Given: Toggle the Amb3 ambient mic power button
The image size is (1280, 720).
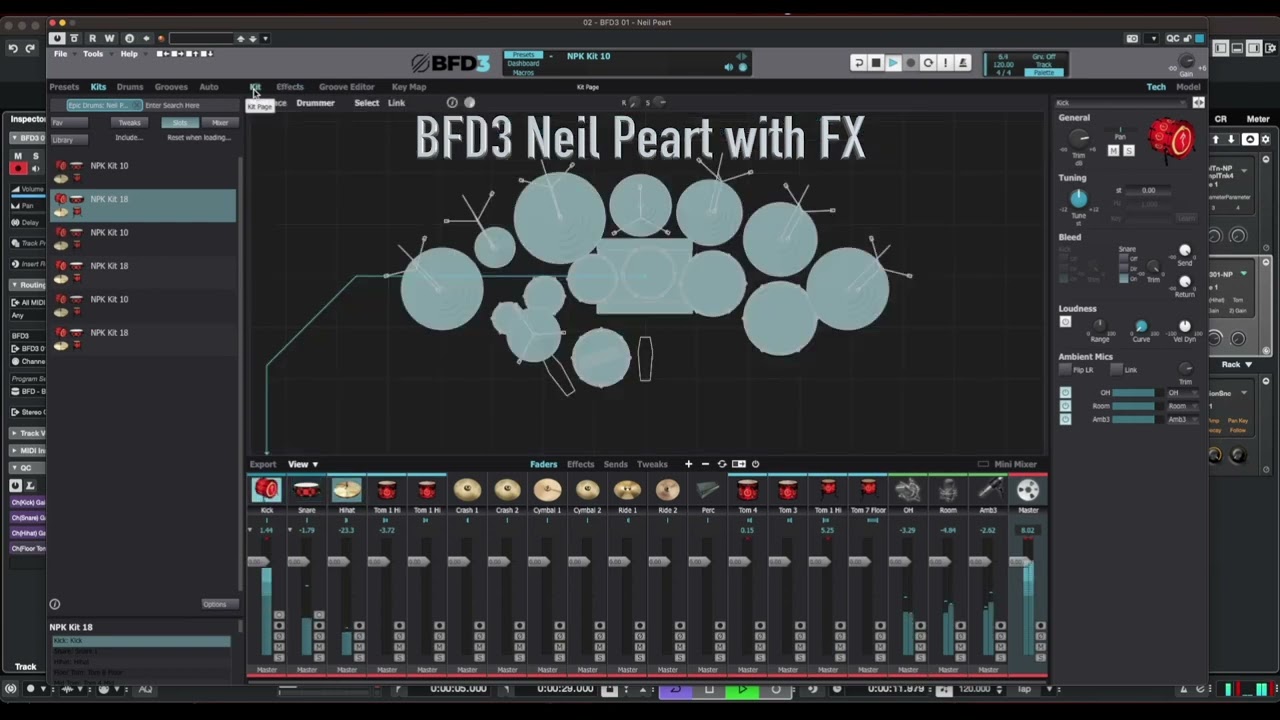Looking at the screenshot, I should coord(1065,419).
